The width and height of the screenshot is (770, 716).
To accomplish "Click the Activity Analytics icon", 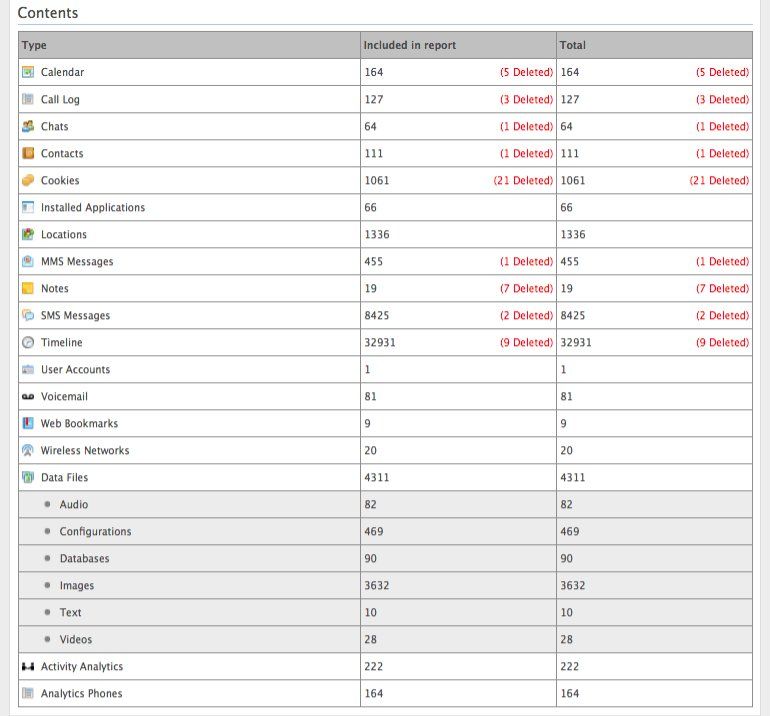I will [28, 666].
